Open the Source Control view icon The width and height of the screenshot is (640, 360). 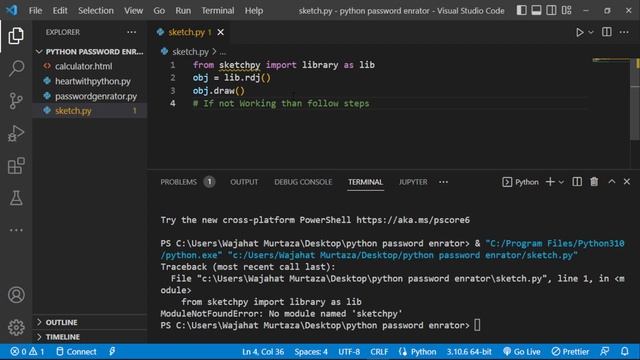point(16,101)
